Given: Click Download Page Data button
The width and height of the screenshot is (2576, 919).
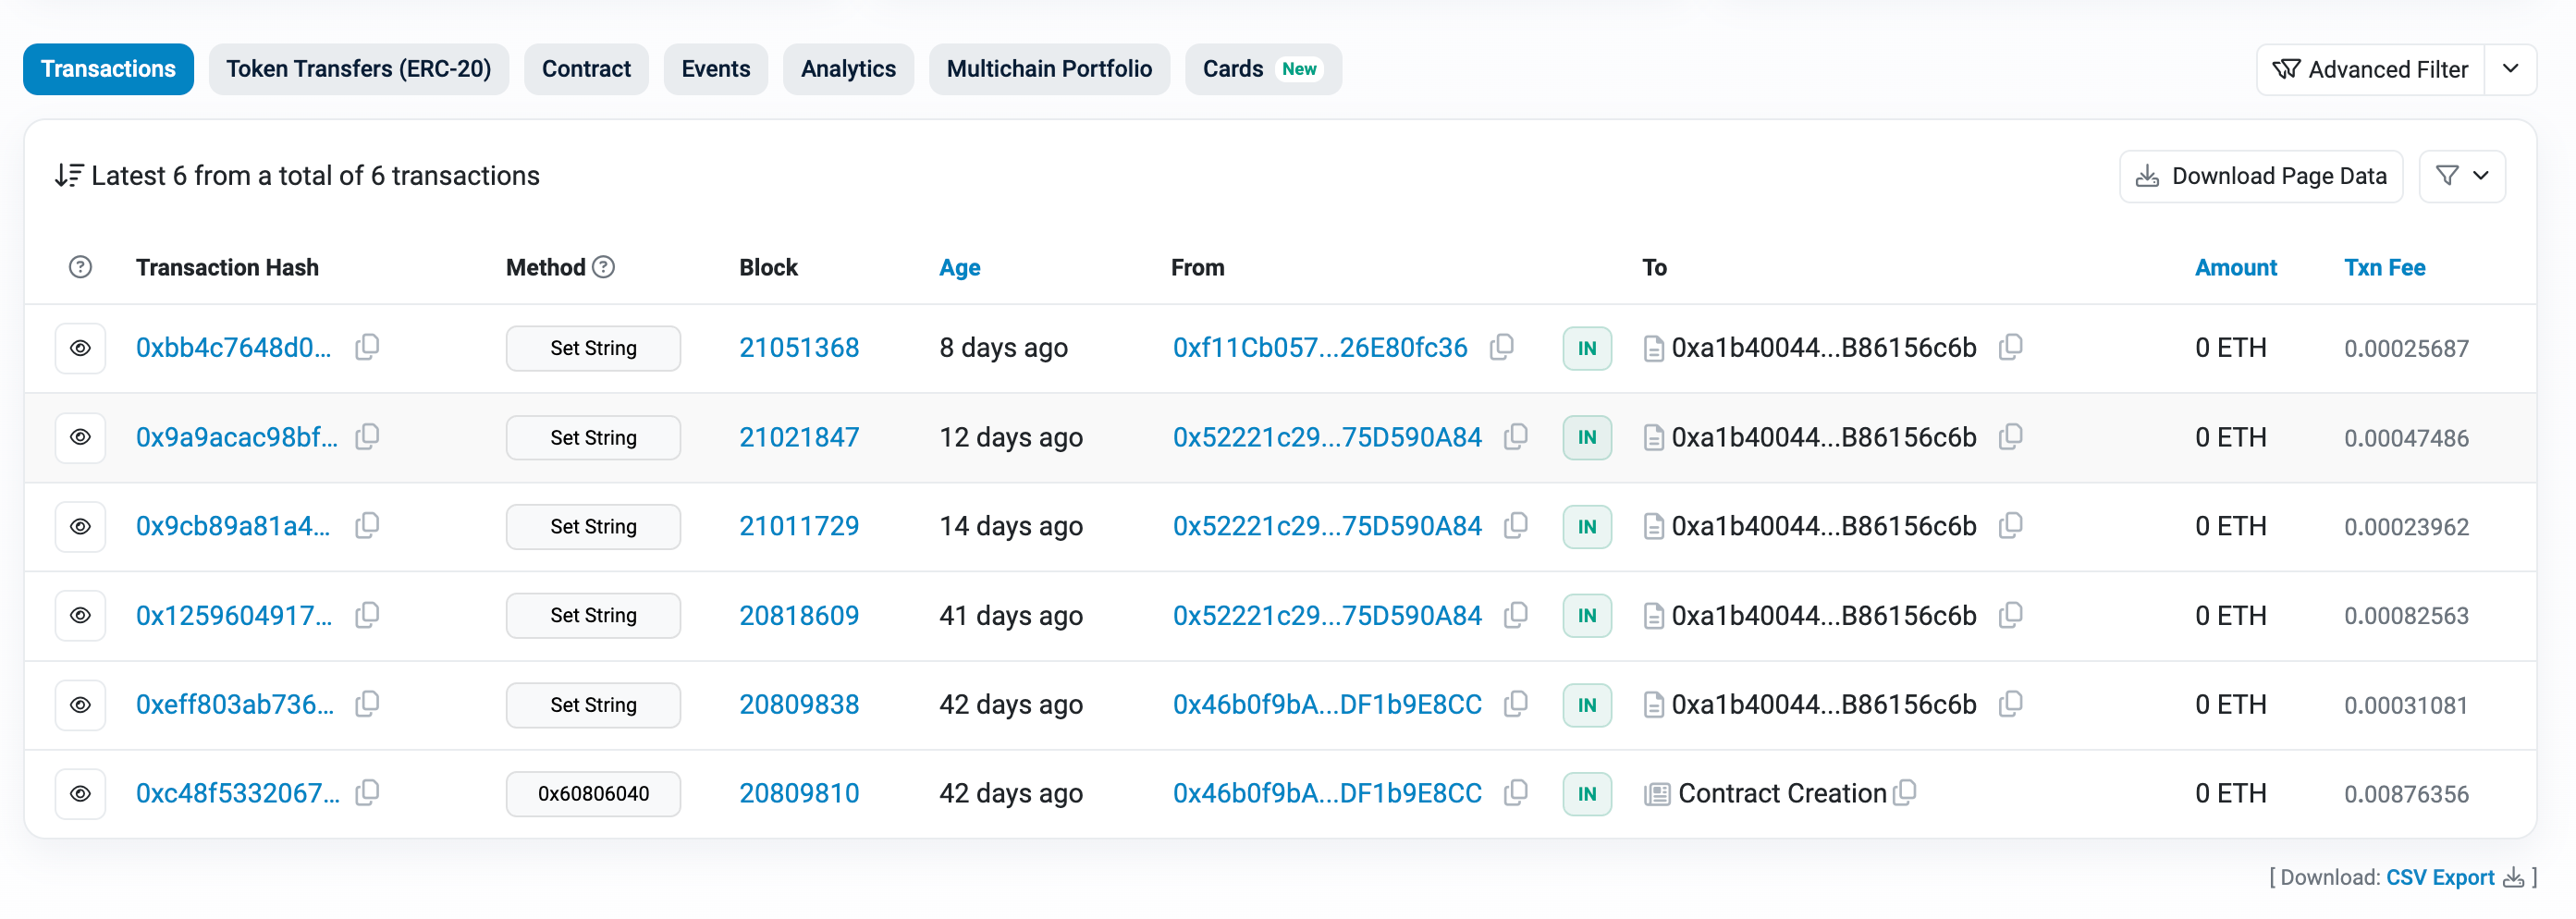Looking at the screenshot, I should [2261, 176].
